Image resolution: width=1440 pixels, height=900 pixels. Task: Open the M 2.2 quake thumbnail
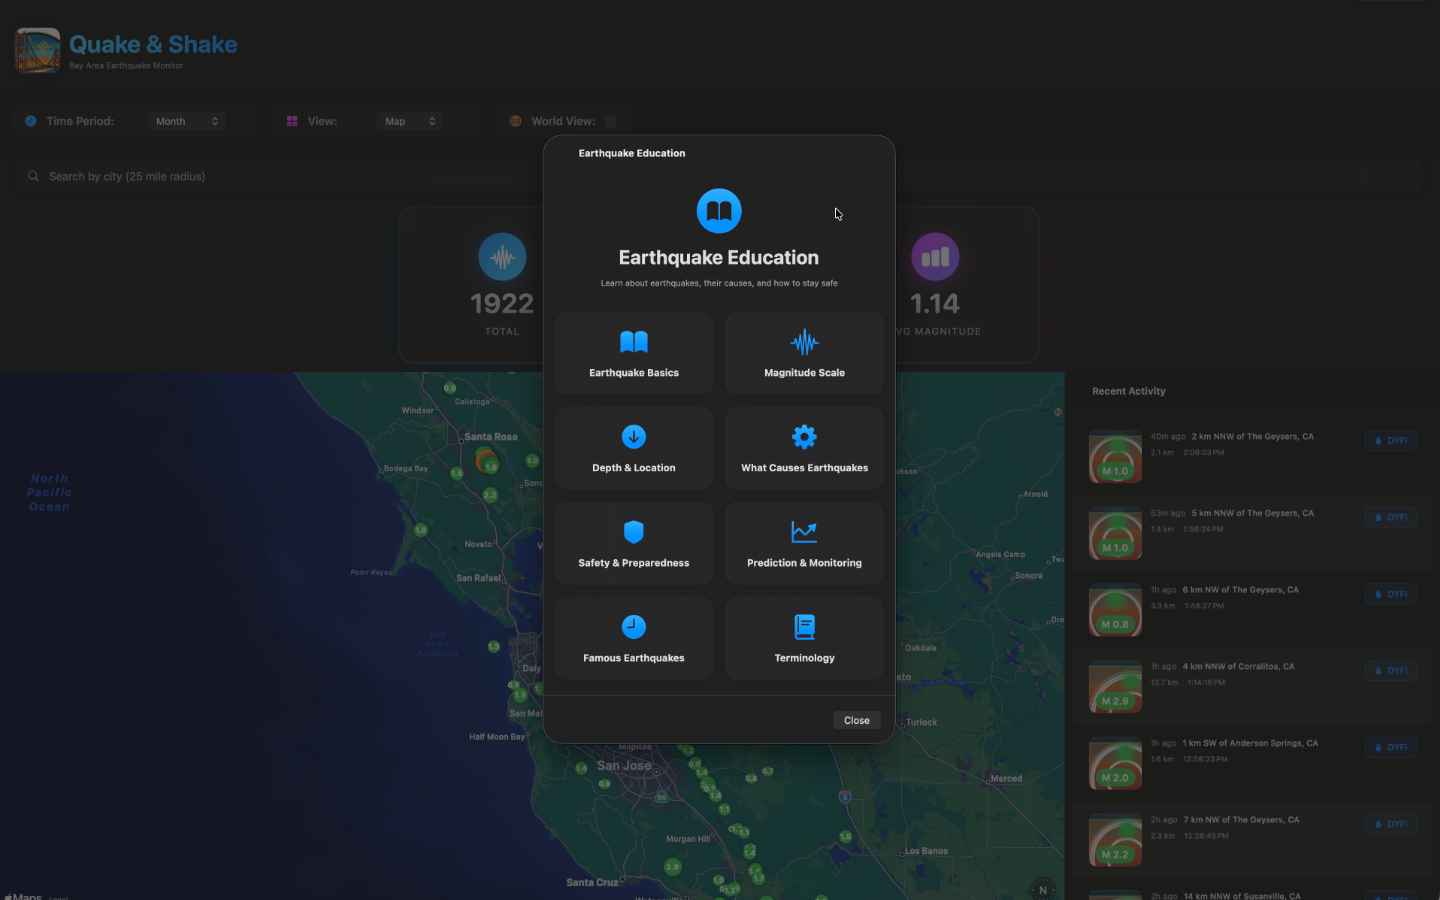(1115, 841)
